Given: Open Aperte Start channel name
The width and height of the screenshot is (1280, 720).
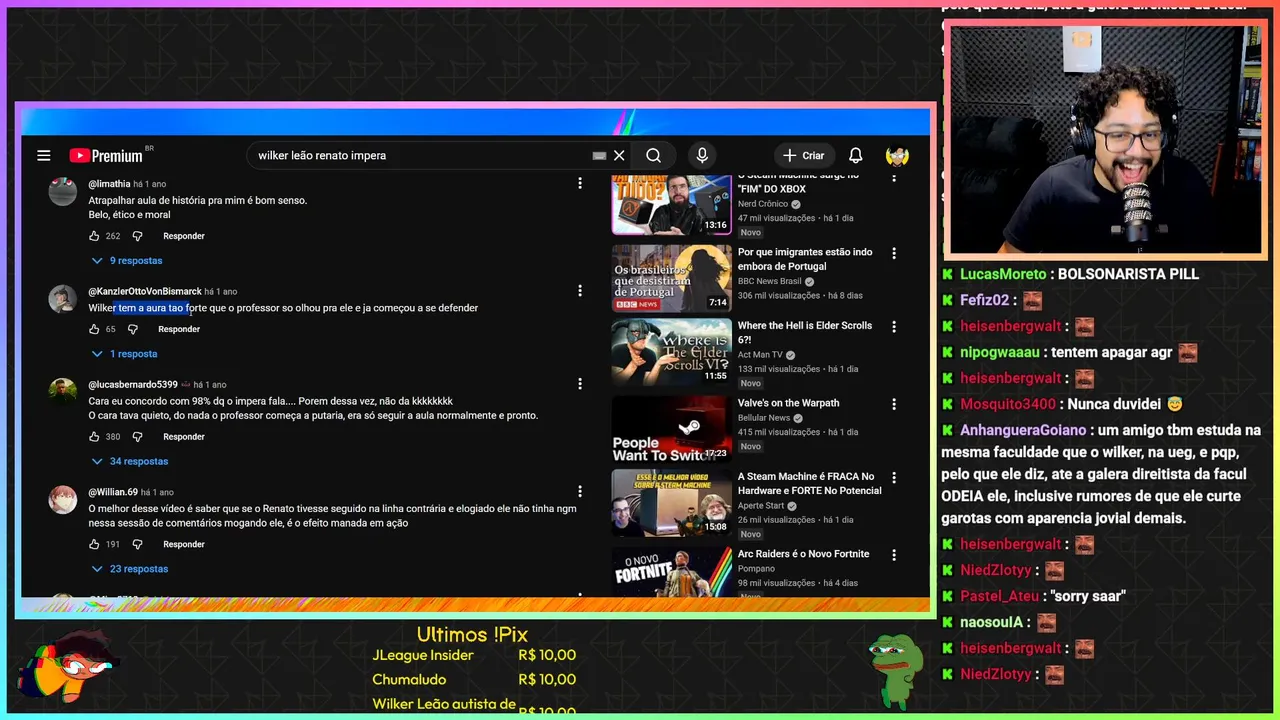Looking at the screenshot, I should (761, 506).
